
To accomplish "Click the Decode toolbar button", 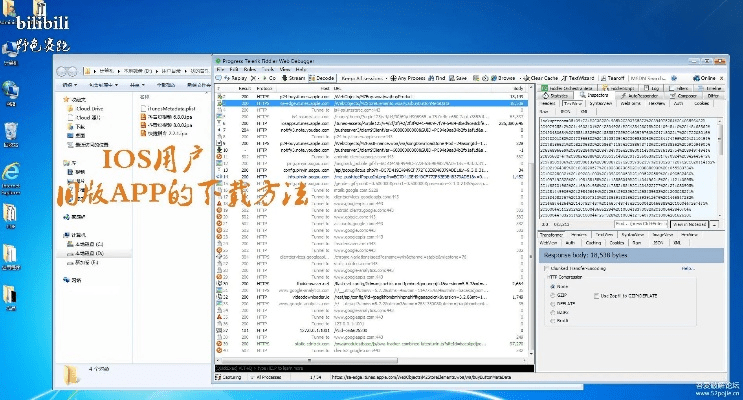I will coord(320,77).
